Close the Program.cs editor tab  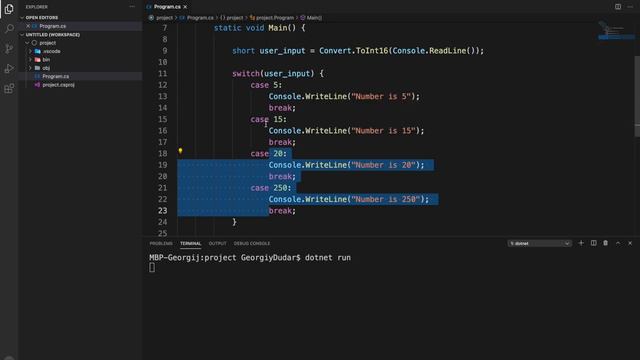(185, 7)
